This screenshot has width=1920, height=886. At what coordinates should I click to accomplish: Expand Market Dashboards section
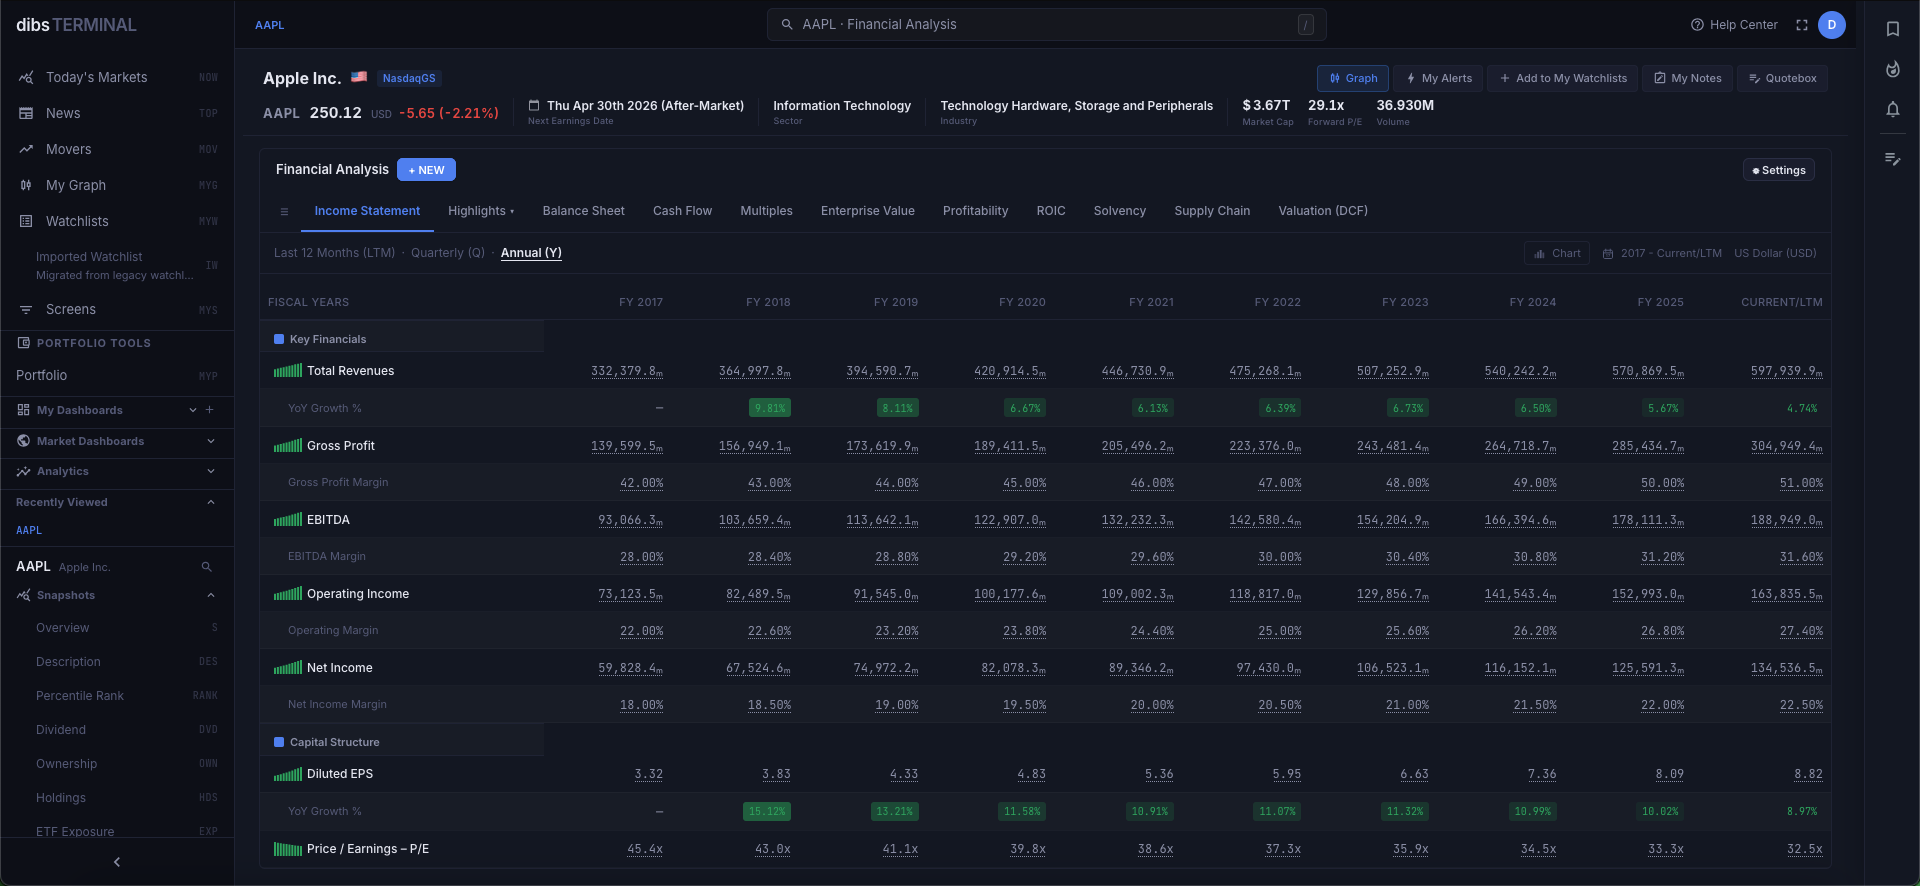pyautogui.click(x=117, y=441)
